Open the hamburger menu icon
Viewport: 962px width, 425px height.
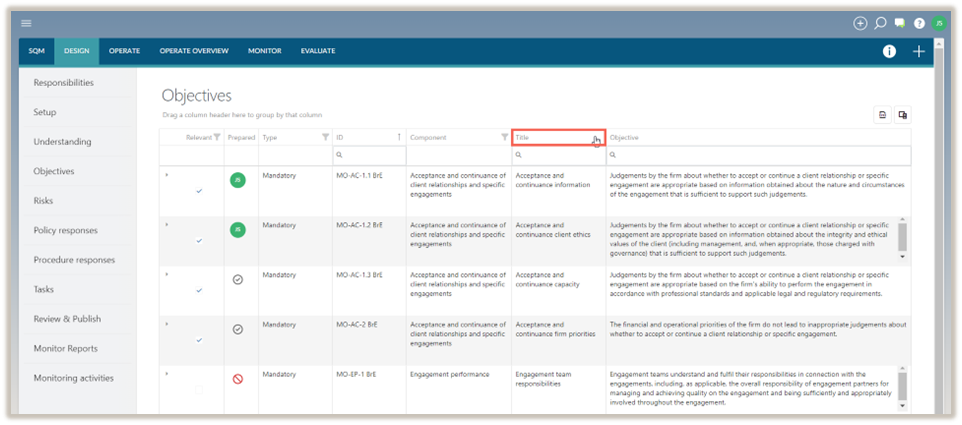26,23
